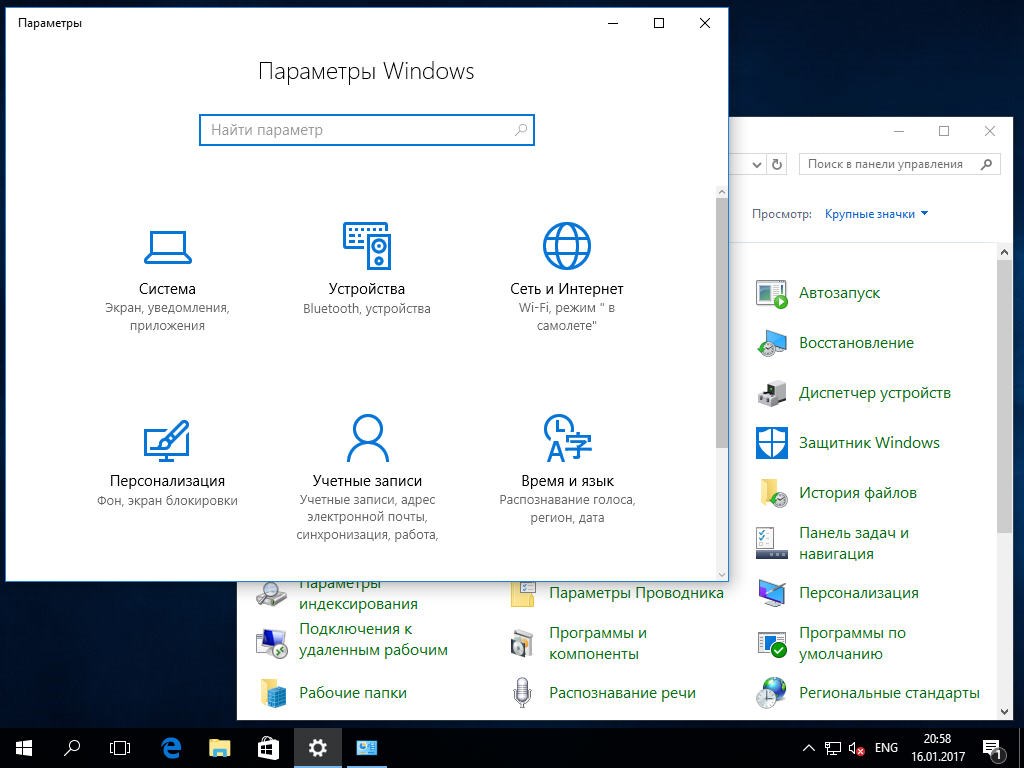Refresh the Control Panel address bar
This screenshot has width=1024, height=768.
[776, 165]
